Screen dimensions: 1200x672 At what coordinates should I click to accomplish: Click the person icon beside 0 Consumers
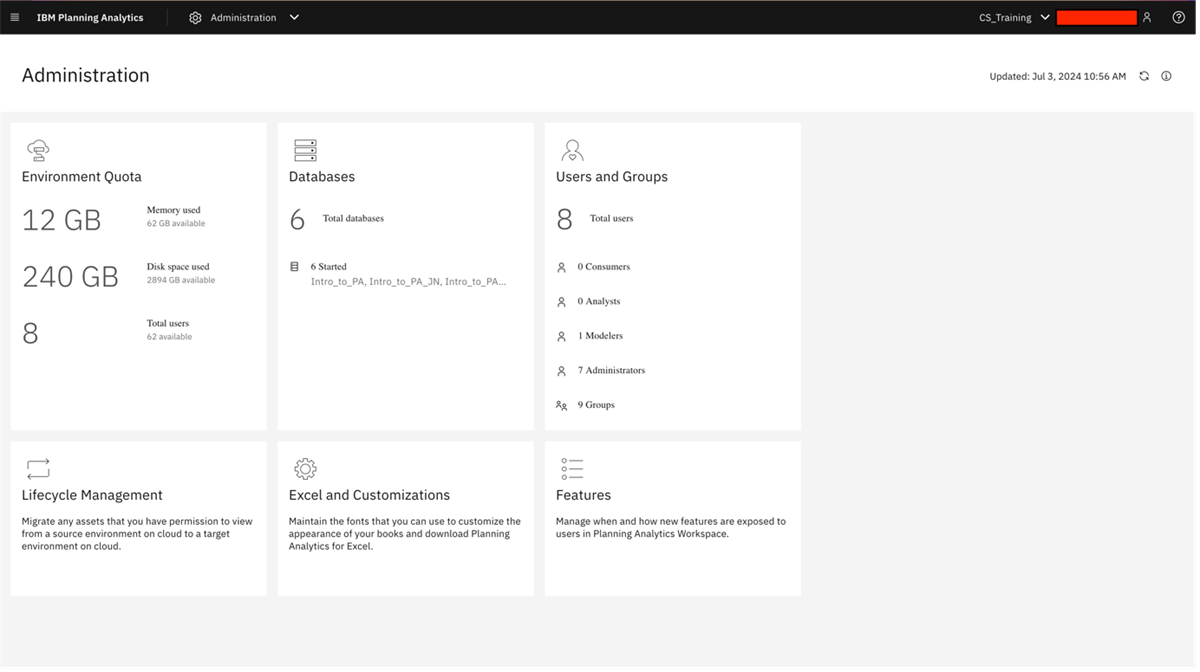click(x=561, y=267)
